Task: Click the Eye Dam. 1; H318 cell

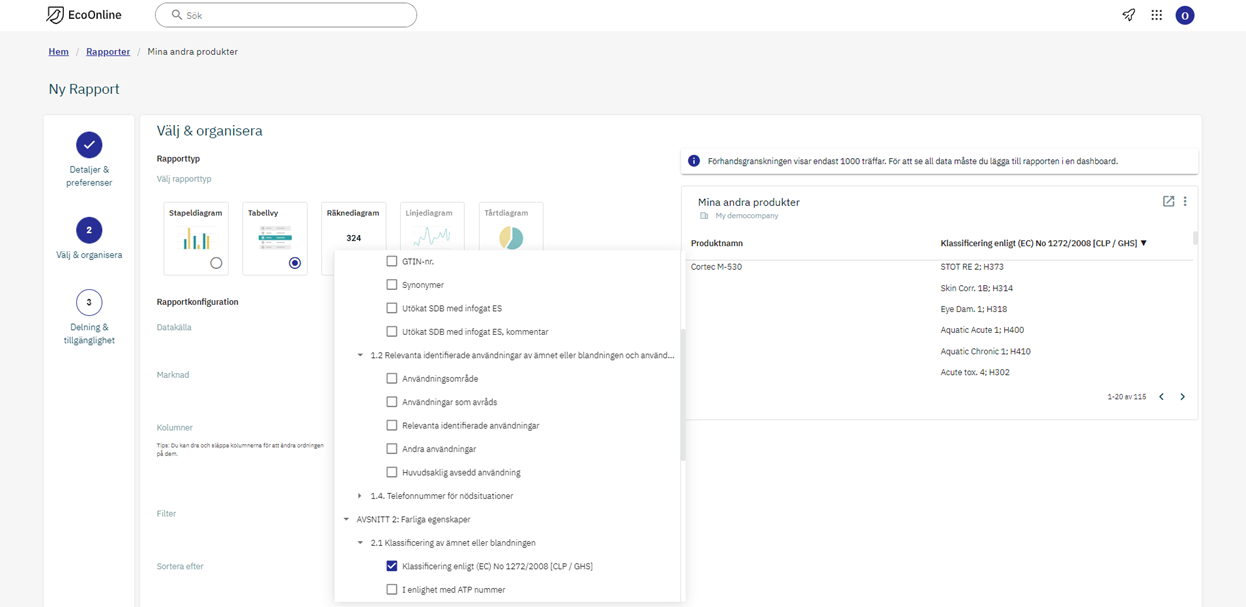Action: click(x=974, y=309)
